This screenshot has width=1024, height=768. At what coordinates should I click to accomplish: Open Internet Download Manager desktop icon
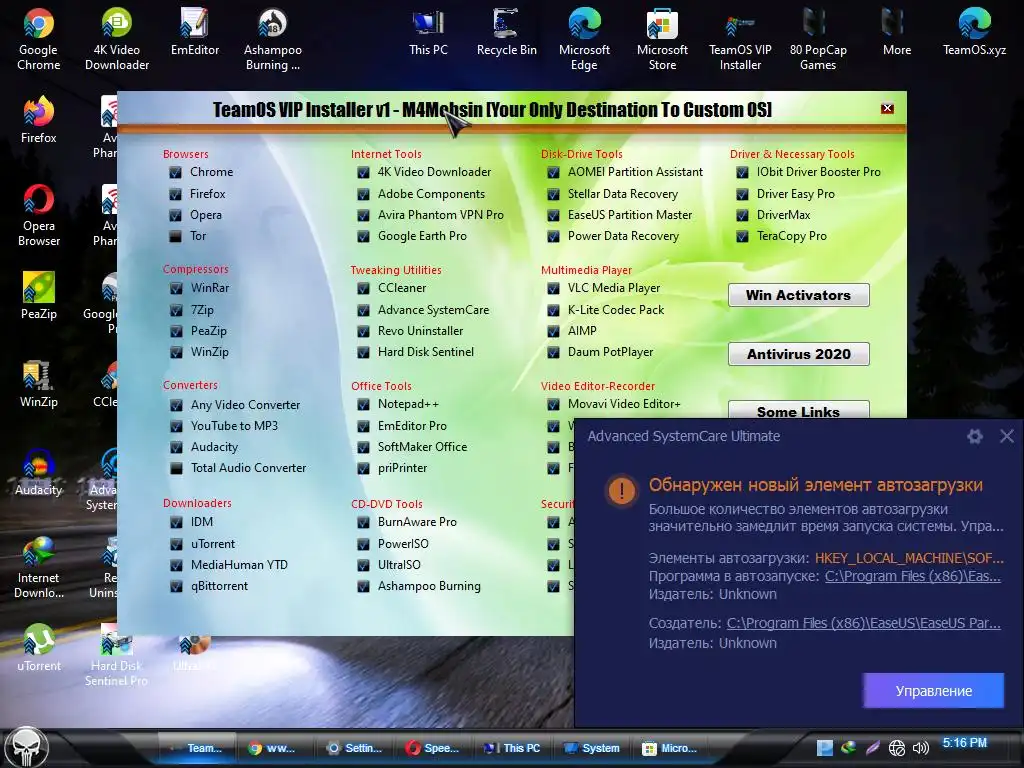(39, 567)
